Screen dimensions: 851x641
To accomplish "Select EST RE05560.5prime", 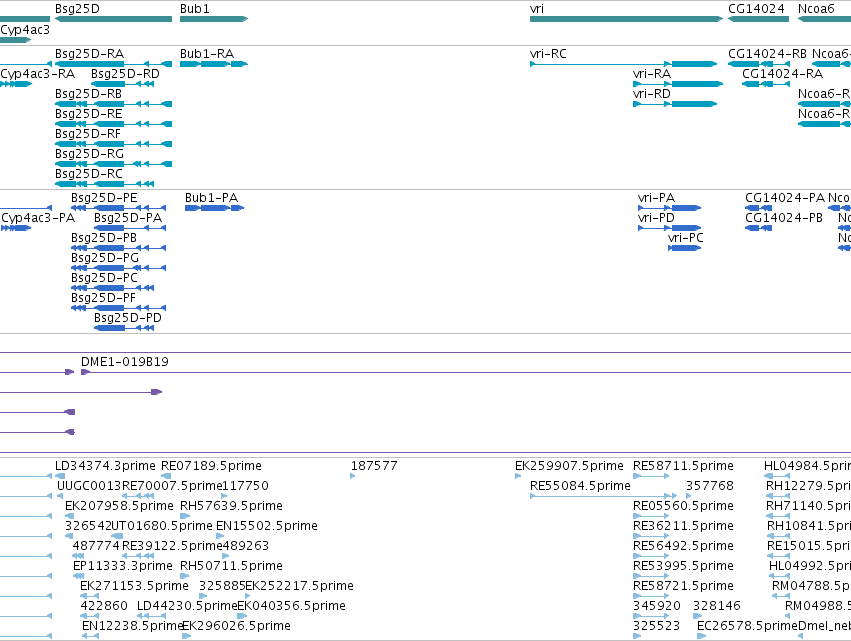I will click(x=651, y=516).
